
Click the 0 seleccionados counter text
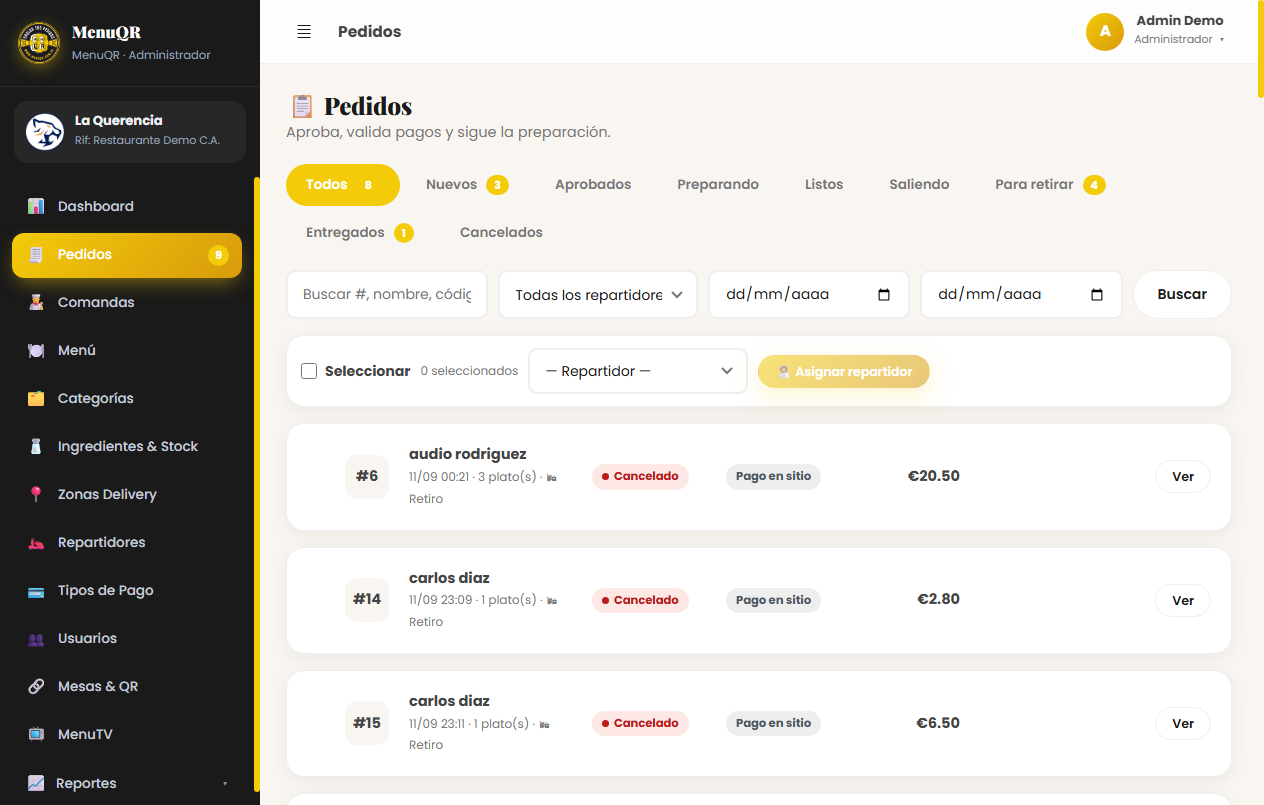pos(469,371)
